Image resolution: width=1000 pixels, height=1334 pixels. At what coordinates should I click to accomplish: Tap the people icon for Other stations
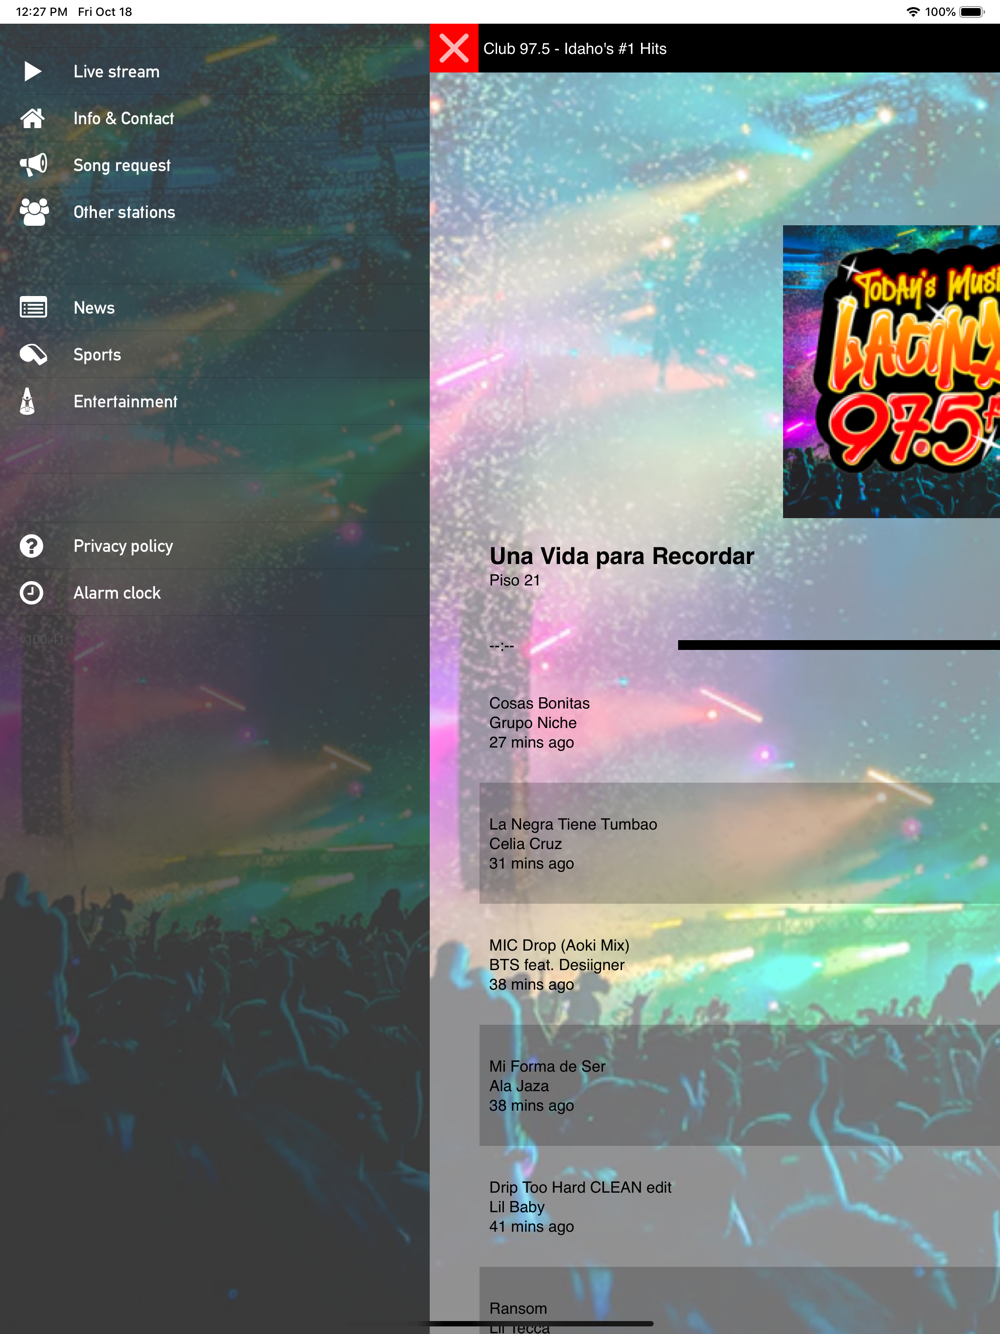click(33, 212)
